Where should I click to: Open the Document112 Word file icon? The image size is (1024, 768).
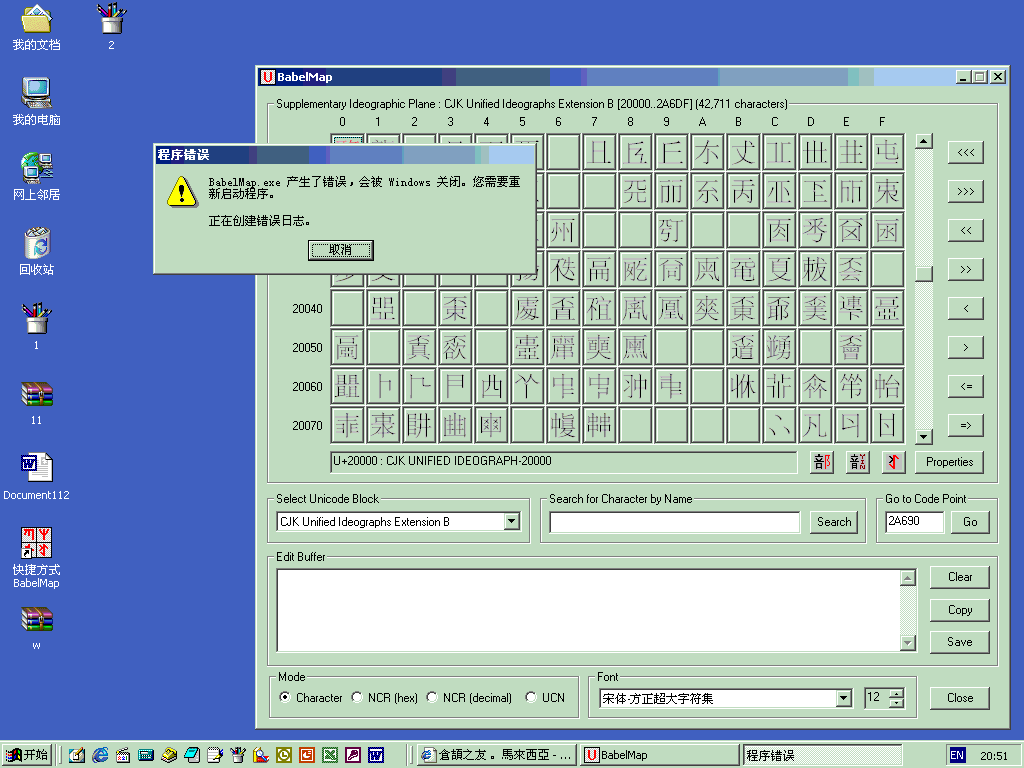(37, 477)
